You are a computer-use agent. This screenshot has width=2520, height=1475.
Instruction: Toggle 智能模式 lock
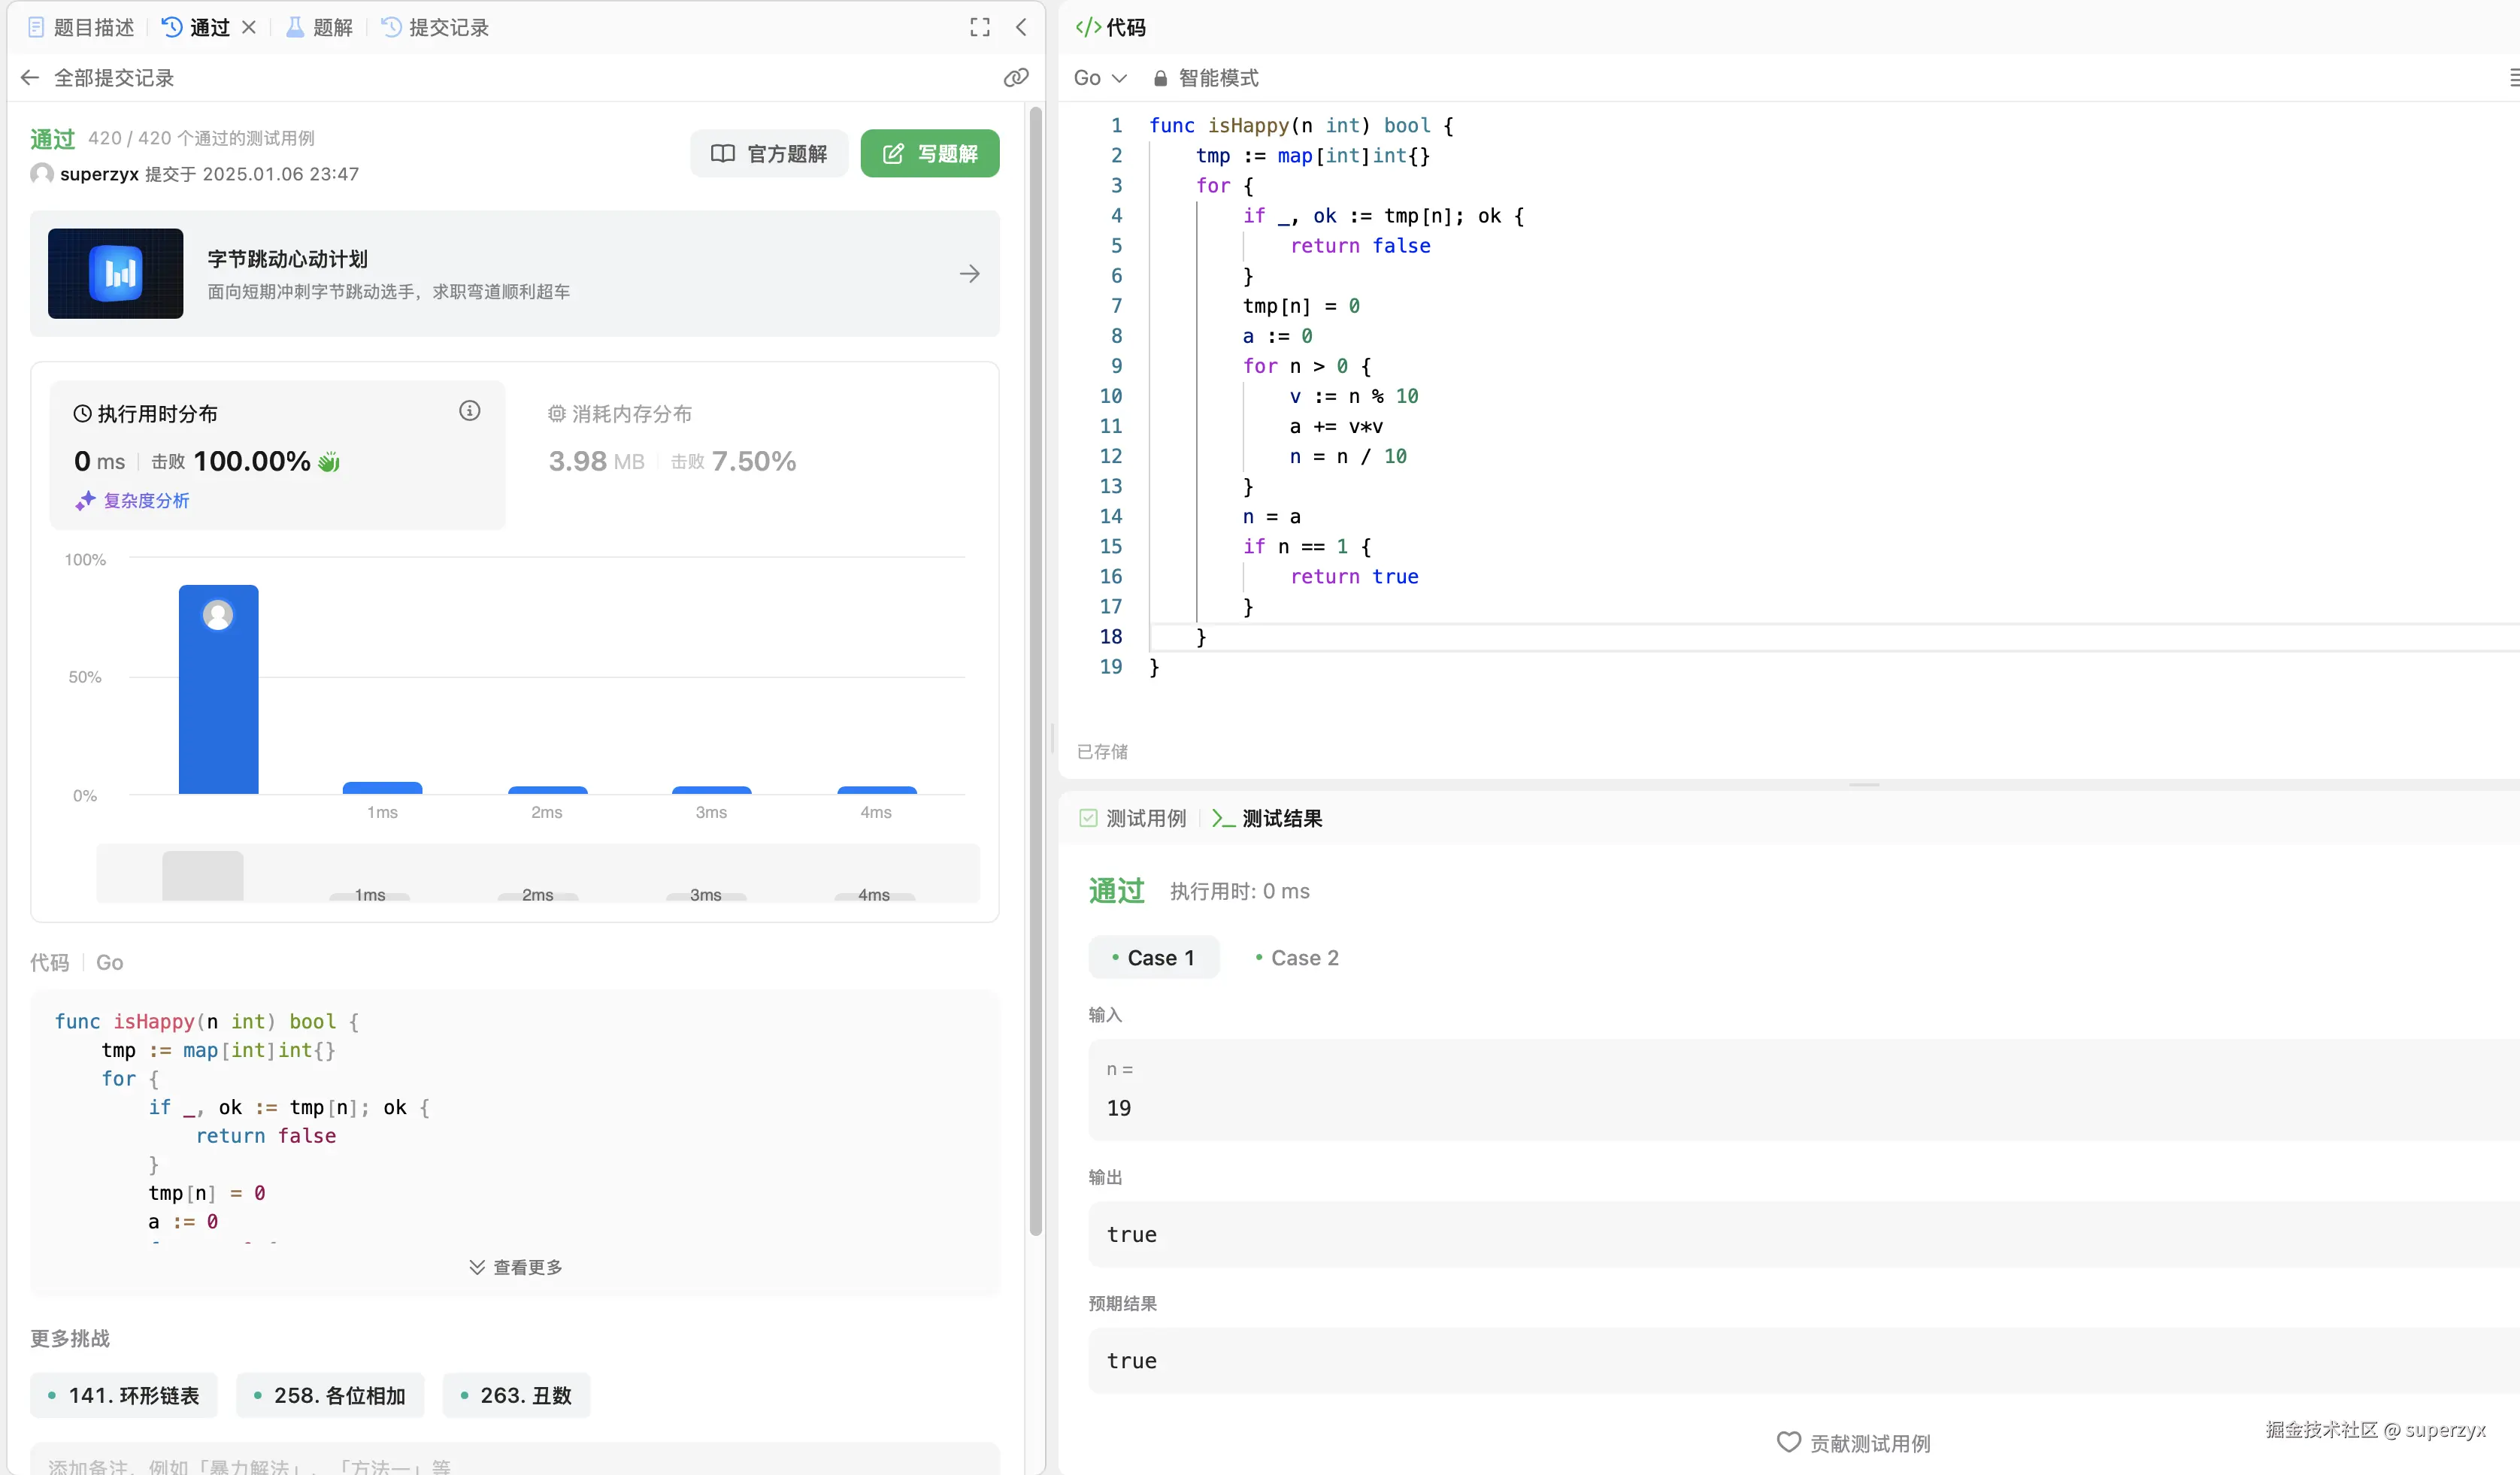tap(1206, 78)
